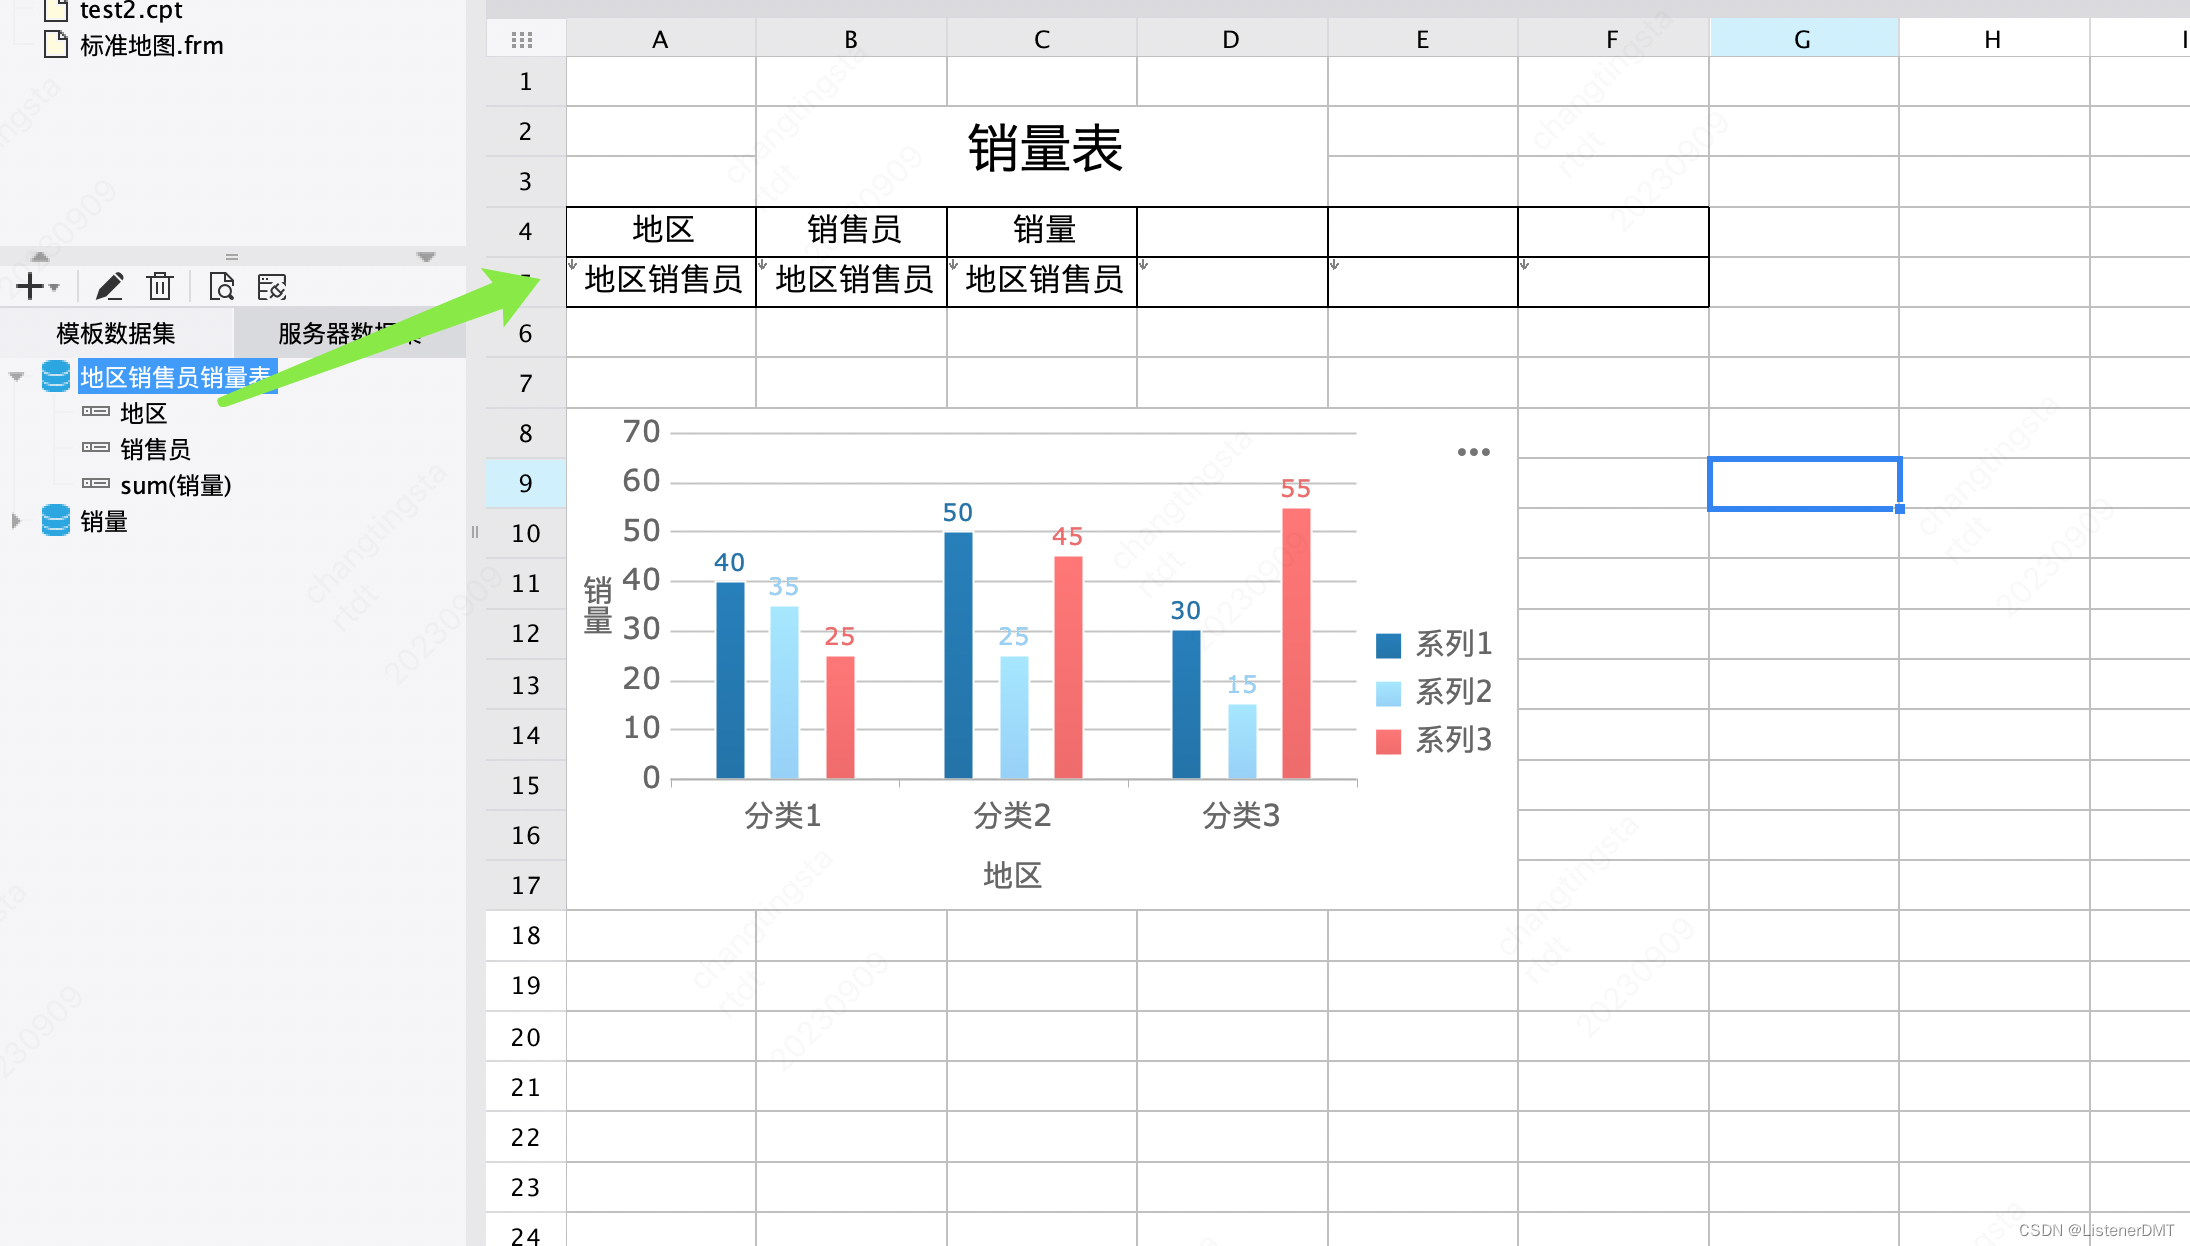Image resolution: width=2190 pixels, height=1246 pixels.
Task: Click the dataset edit-link icon beside preview
Action: (x=272, y=287)
